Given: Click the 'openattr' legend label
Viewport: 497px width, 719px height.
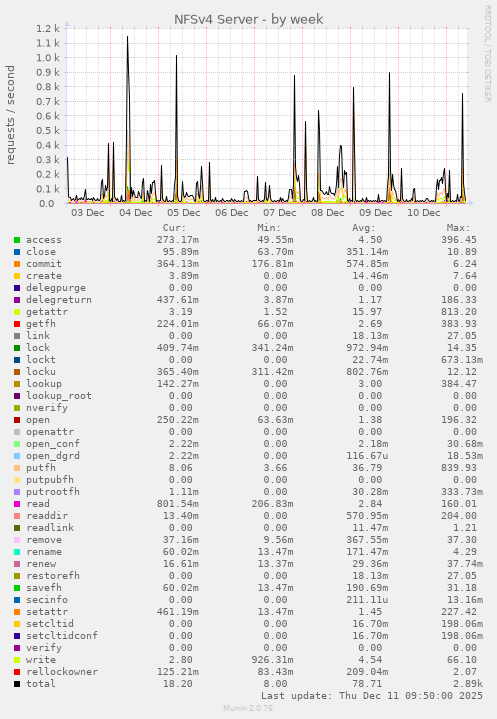Looking at the screenshot, I should 50,432.
